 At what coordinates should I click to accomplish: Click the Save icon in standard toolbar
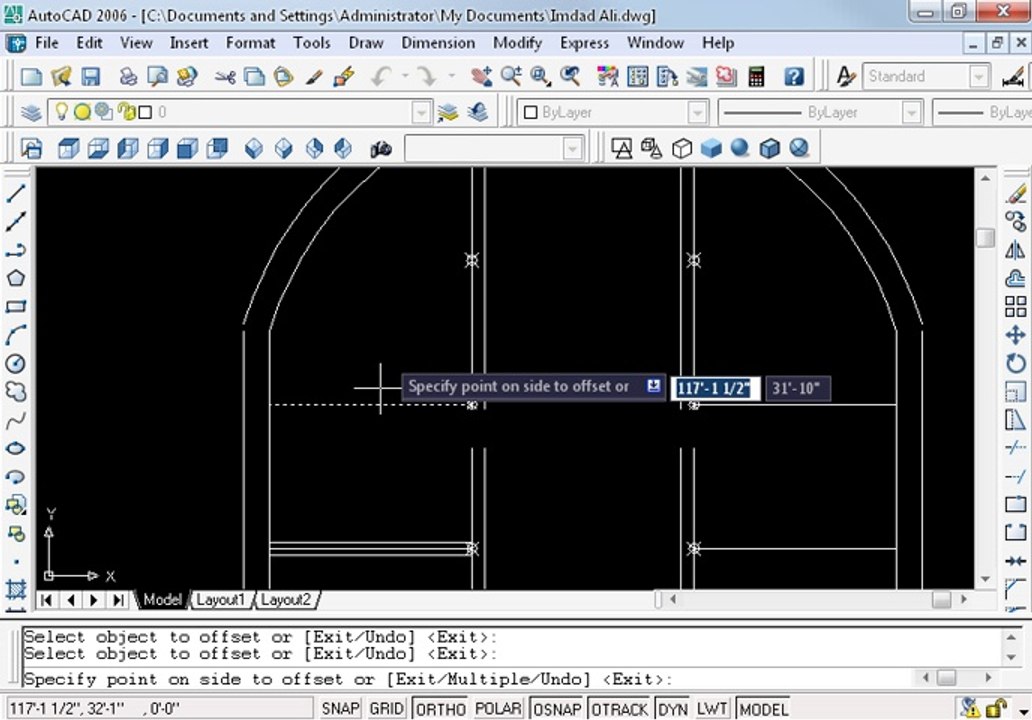(91, 76)
